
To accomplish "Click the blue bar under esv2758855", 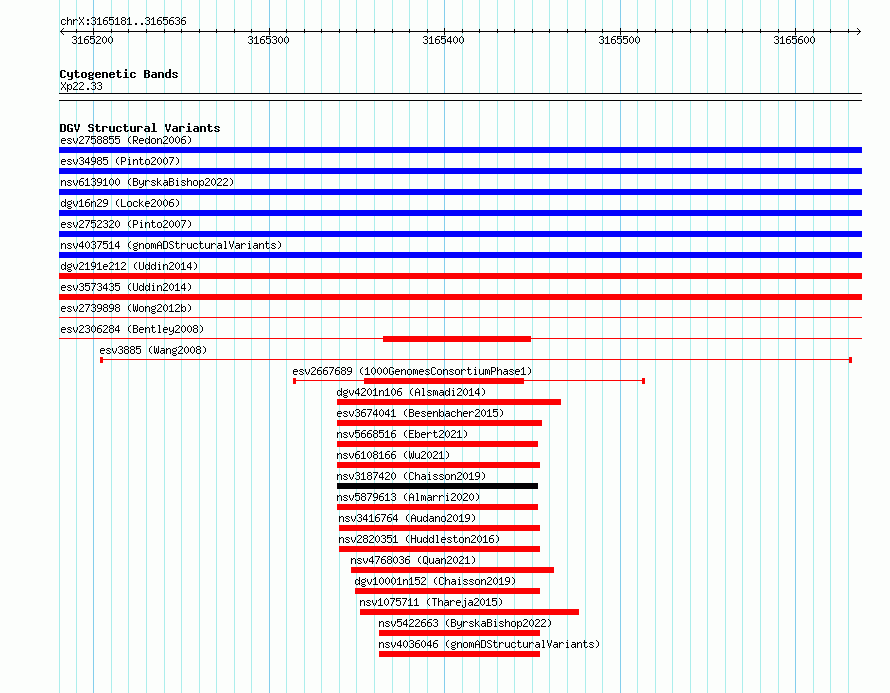I will point(460,150).
